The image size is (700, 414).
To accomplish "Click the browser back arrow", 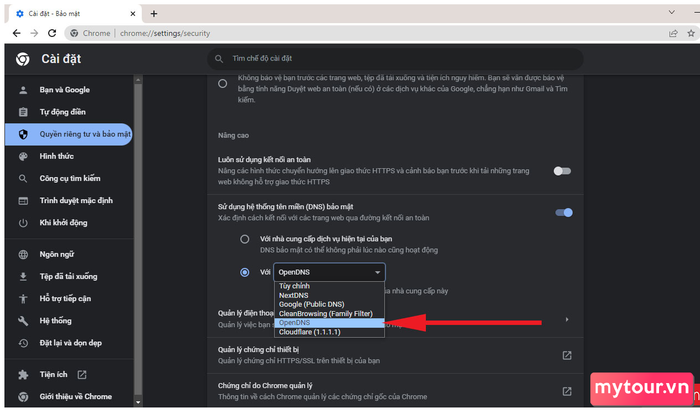I will [17, 33].
